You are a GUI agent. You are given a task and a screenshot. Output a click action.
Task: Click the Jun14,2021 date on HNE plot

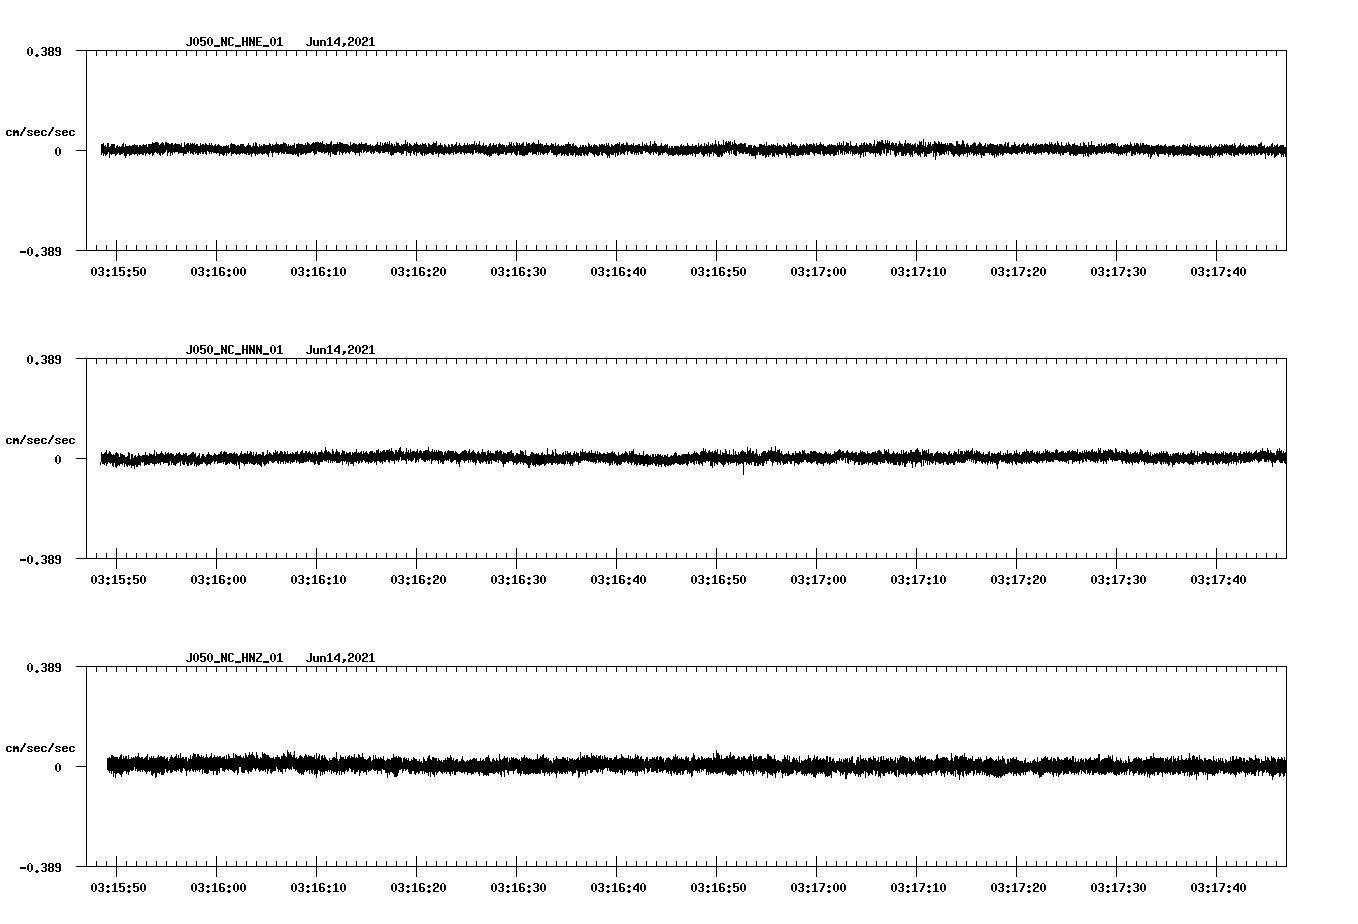(341, 42)
